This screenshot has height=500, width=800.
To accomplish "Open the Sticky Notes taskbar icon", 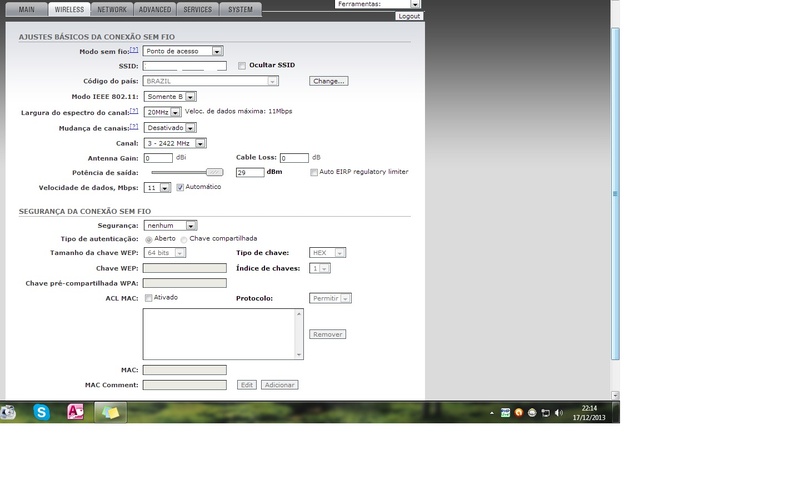I will tap(110, 412).
